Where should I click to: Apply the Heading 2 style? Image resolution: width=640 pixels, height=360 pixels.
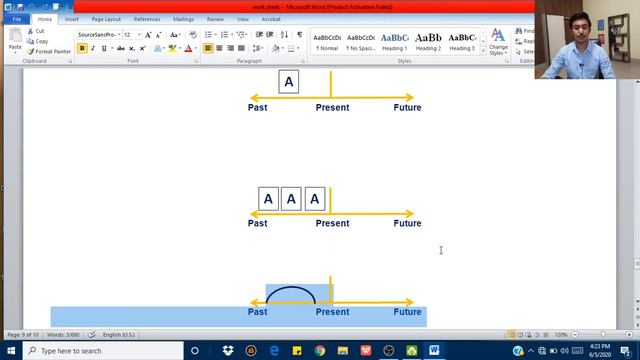point(428,42)
